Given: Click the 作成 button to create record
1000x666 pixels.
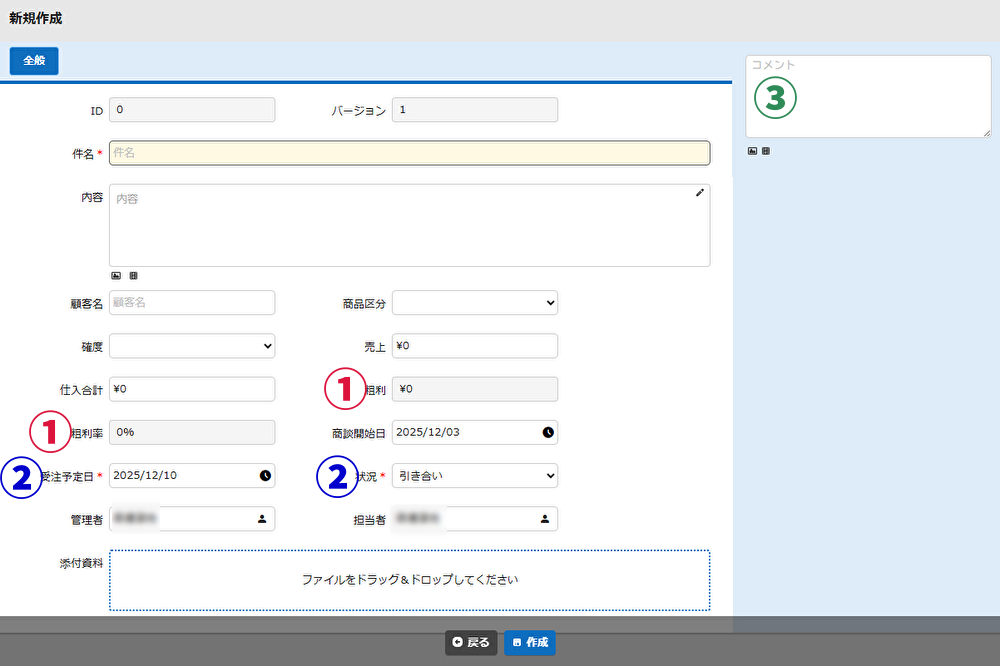Looking at the screenshot, I should pyautogui.click(x=530, y=642).
